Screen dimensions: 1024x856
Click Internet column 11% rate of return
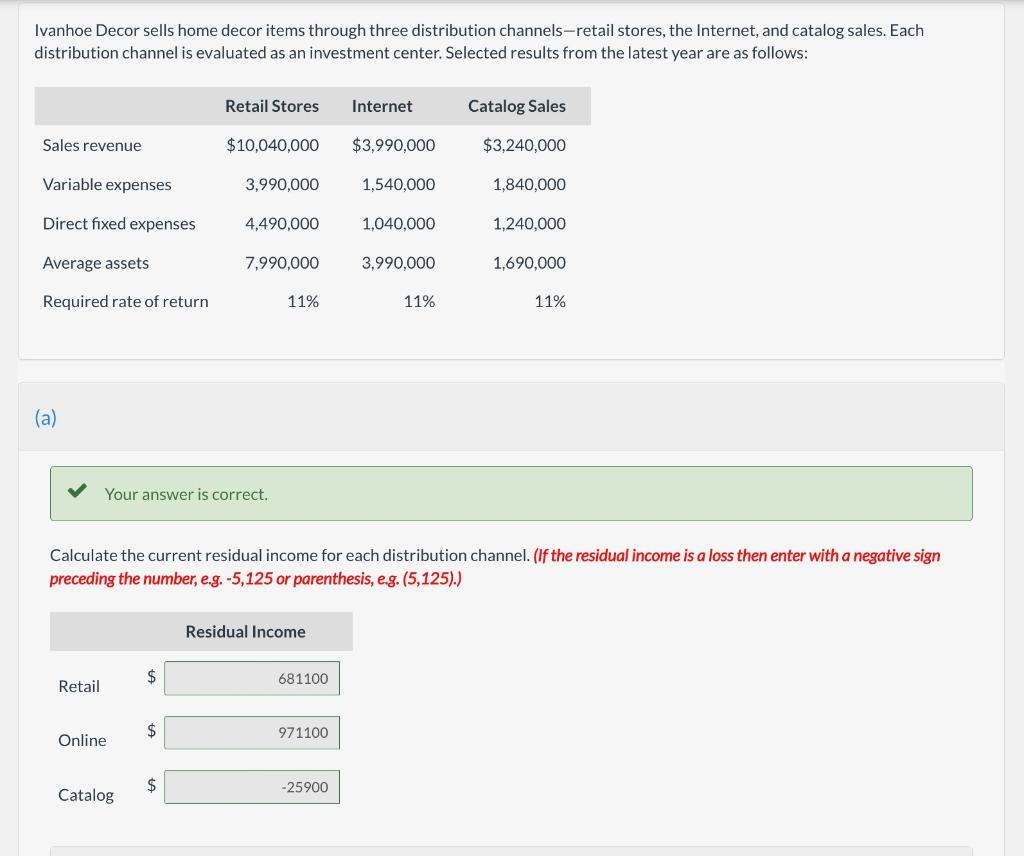point(419,301)
